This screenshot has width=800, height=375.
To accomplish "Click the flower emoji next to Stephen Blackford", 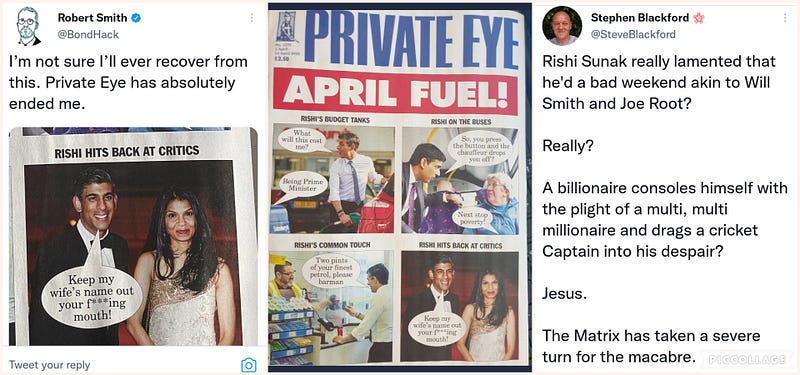I will [698, 18].
